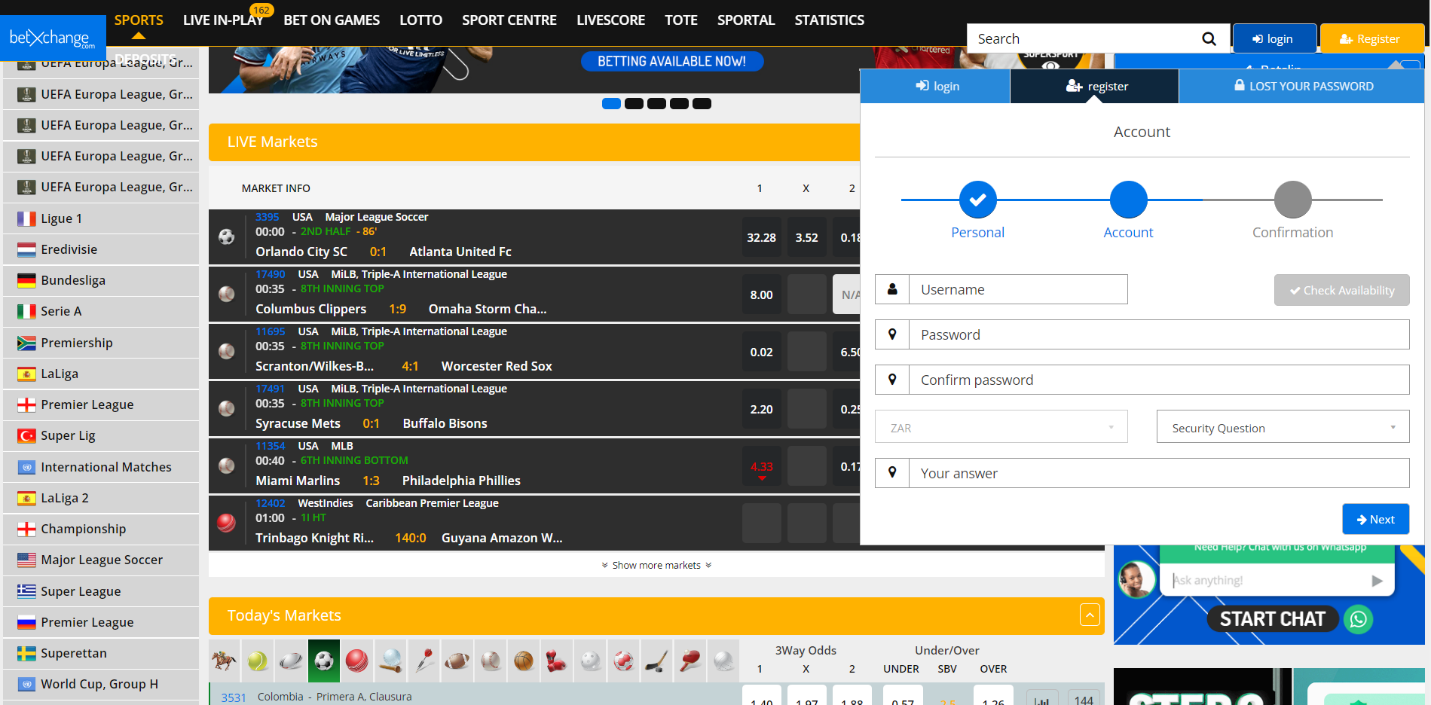The height and width of the screenshot is (705, 1431).
Task: Click the WhatsApp icon beside Start Chat
Action: [1358, 619]
